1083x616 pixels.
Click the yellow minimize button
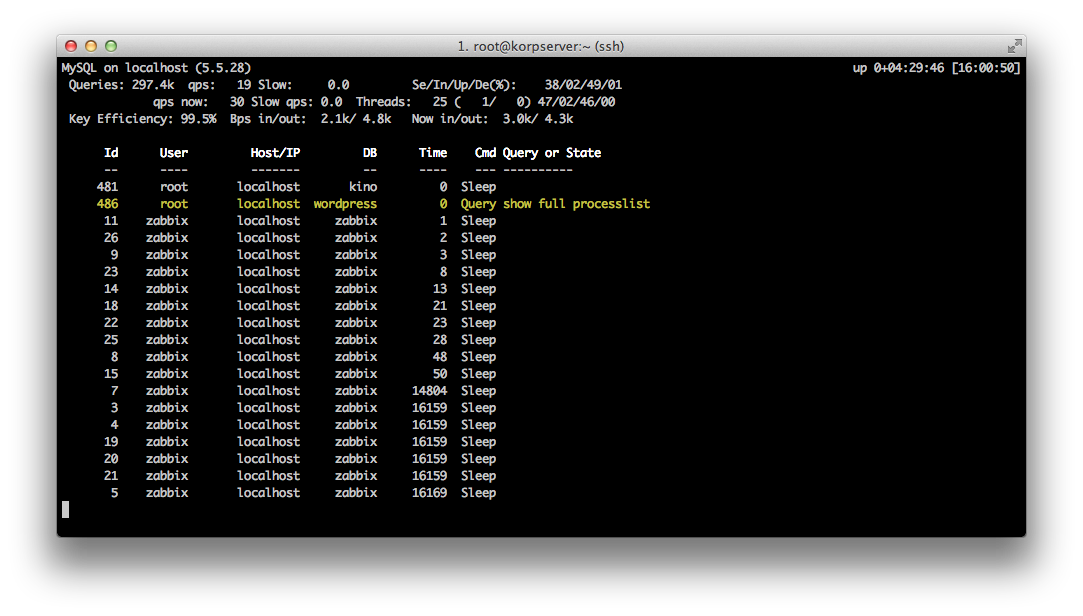coord(90,45)
